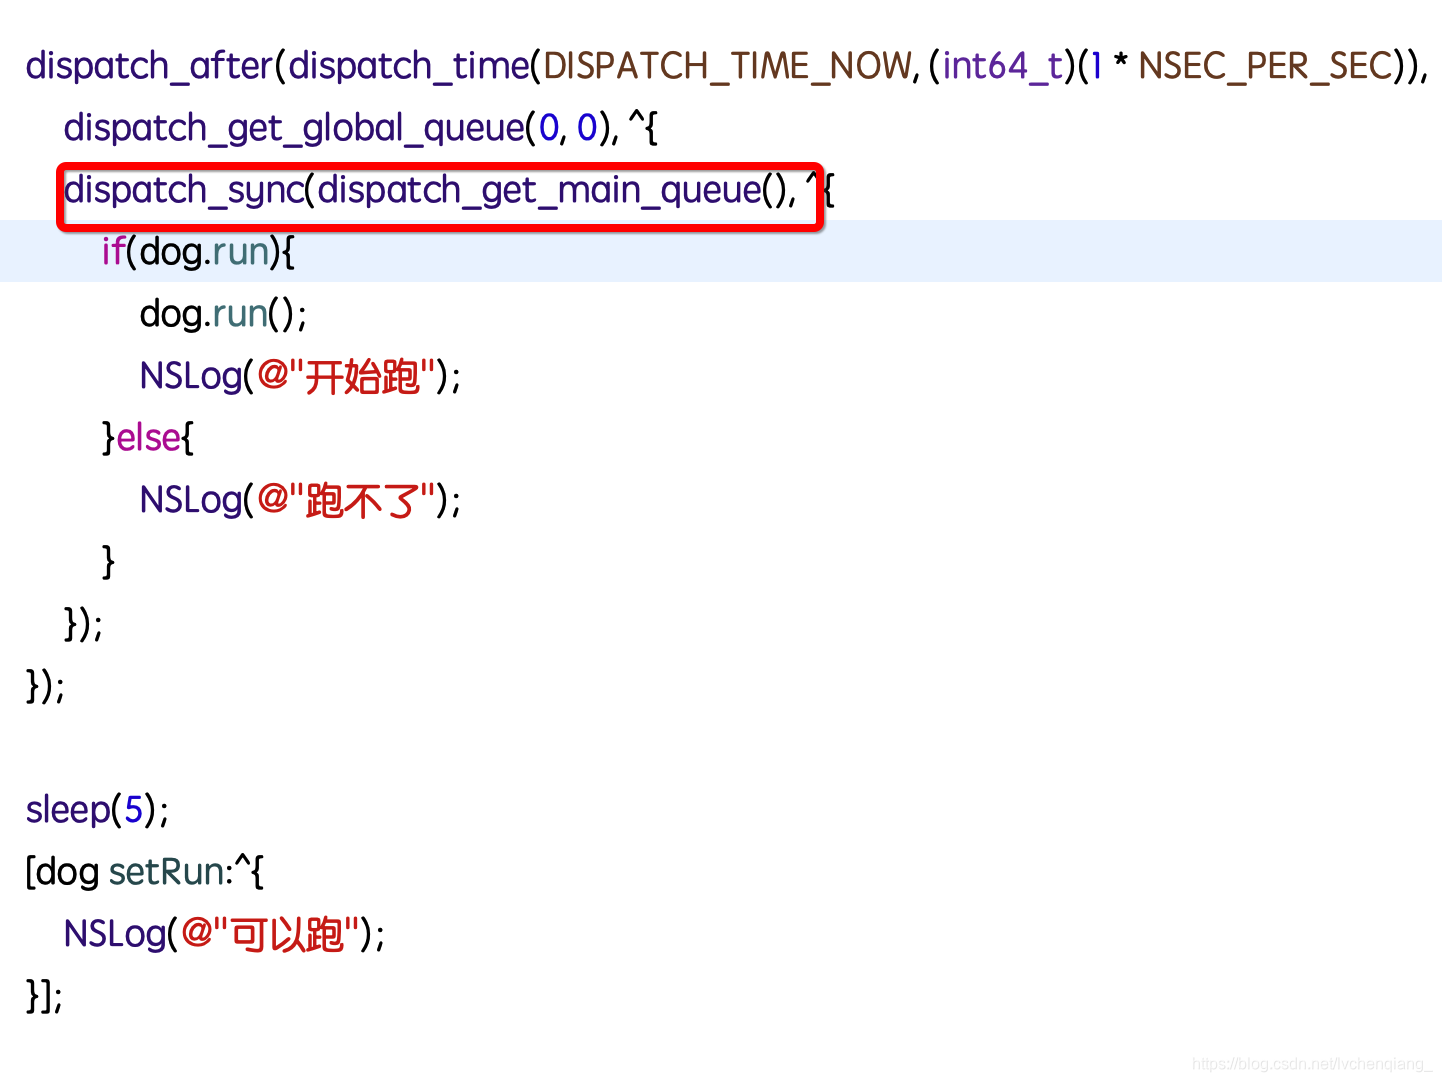
Task: Click dispatch_sync in highlighted line
Action: tap(184, 190)
